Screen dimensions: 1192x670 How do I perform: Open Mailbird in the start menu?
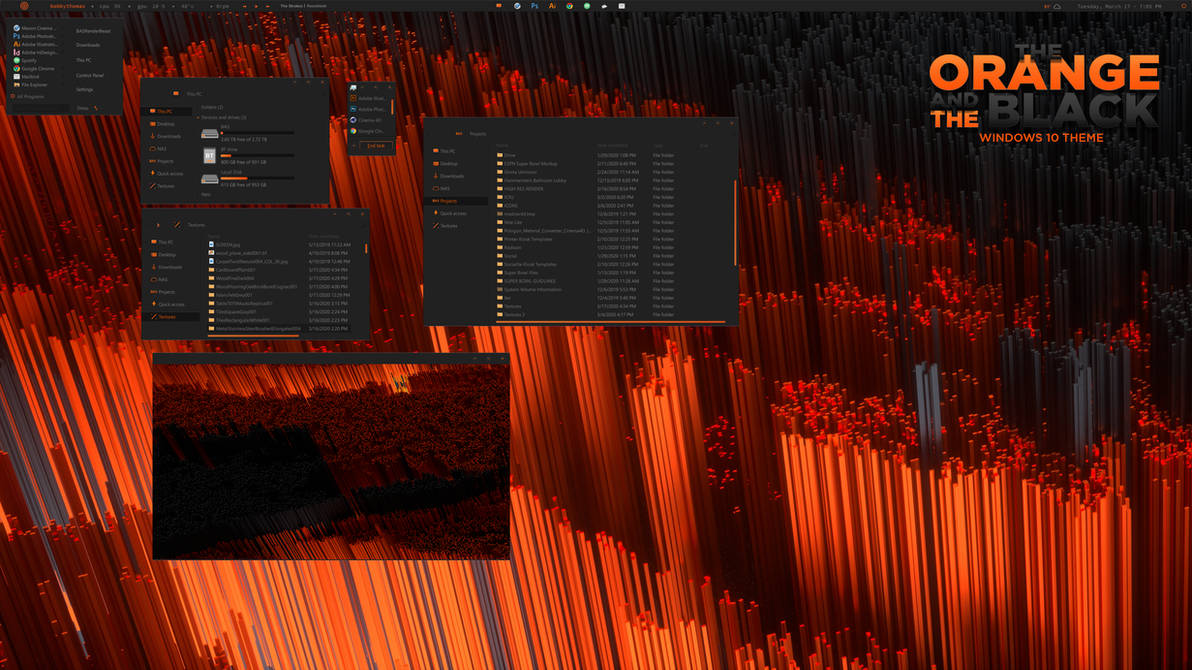tap(27, 77)
